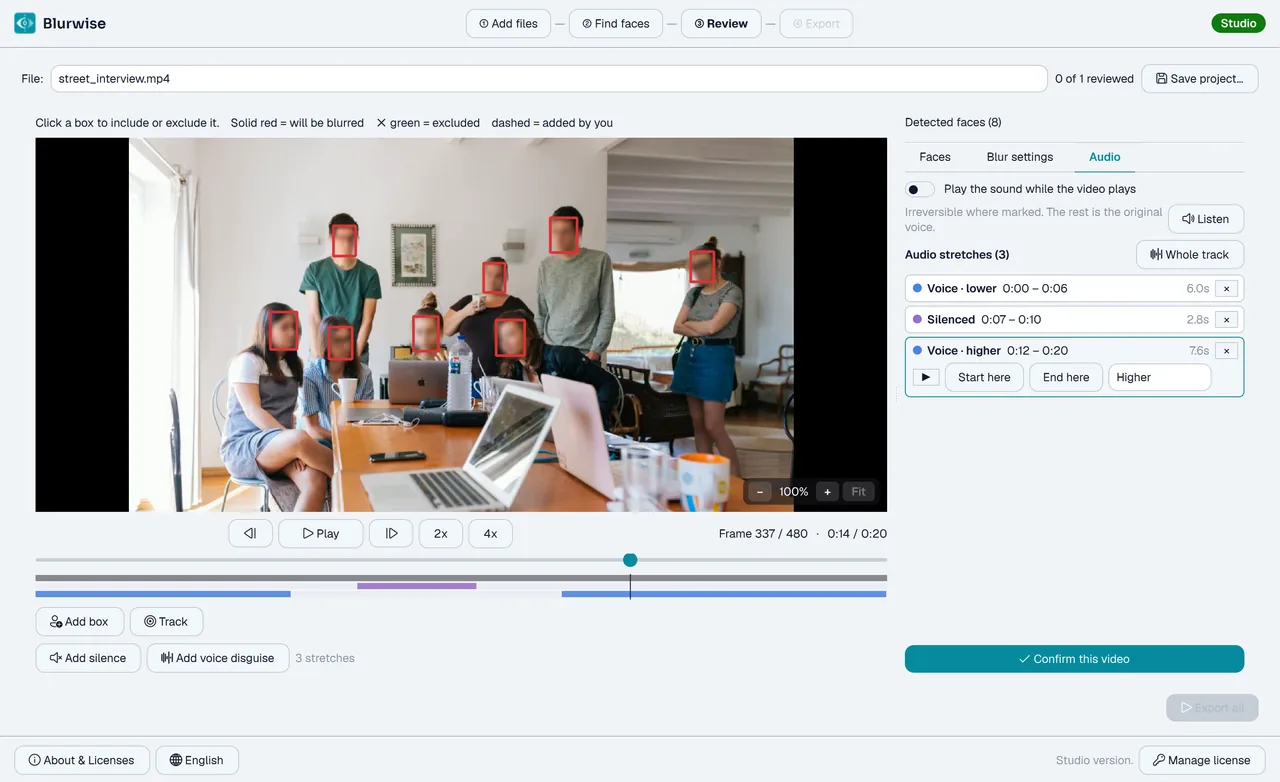Open Manage license
Viewport: 1280px width, 782px height.
pyautogui.click(x=1202, y=760)
